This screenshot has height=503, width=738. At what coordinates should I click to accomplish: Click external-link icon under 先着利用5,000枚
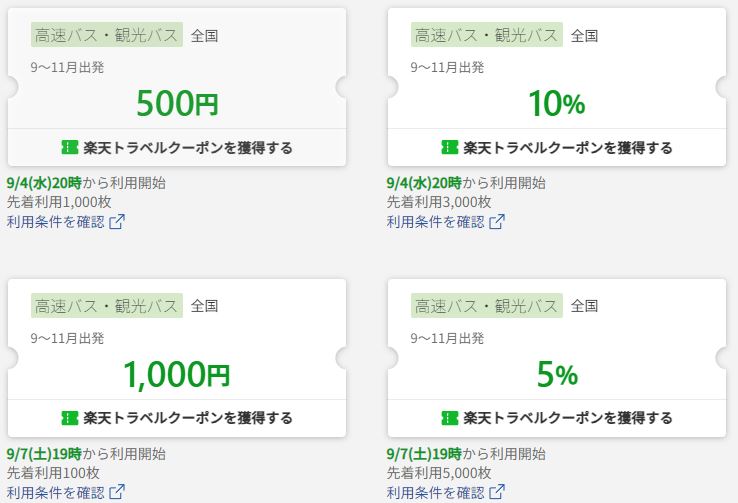tap(497, 492)
